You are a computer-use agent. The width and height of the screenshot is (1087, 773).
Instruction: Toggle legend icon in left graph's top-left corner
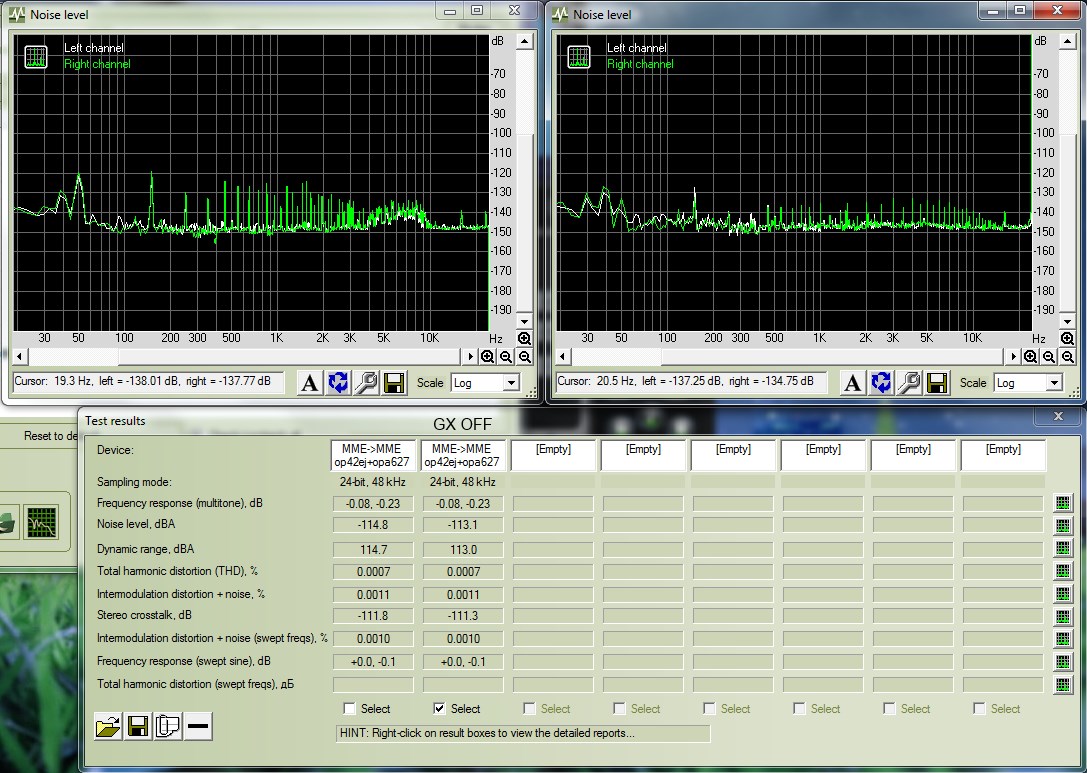click(37, 56)
